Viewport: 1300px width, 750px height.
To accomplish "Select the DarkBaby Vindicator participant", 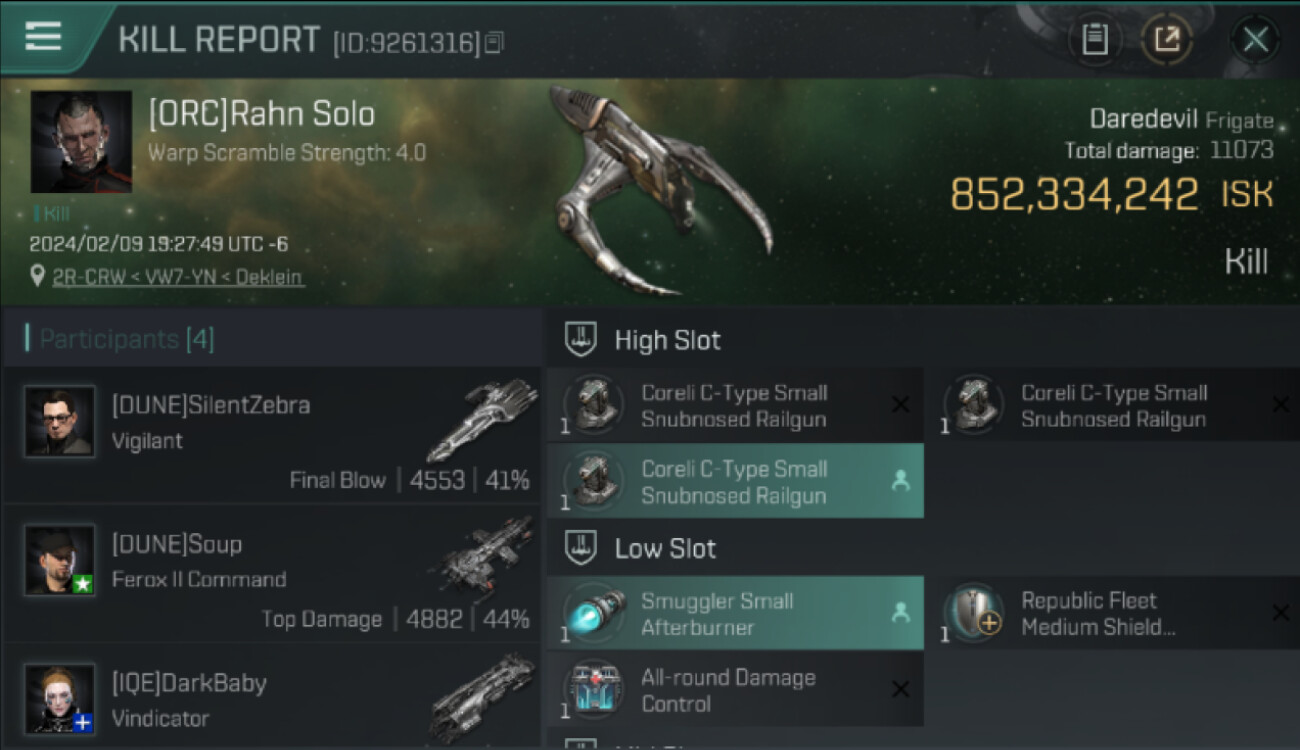I will point(272,698).
